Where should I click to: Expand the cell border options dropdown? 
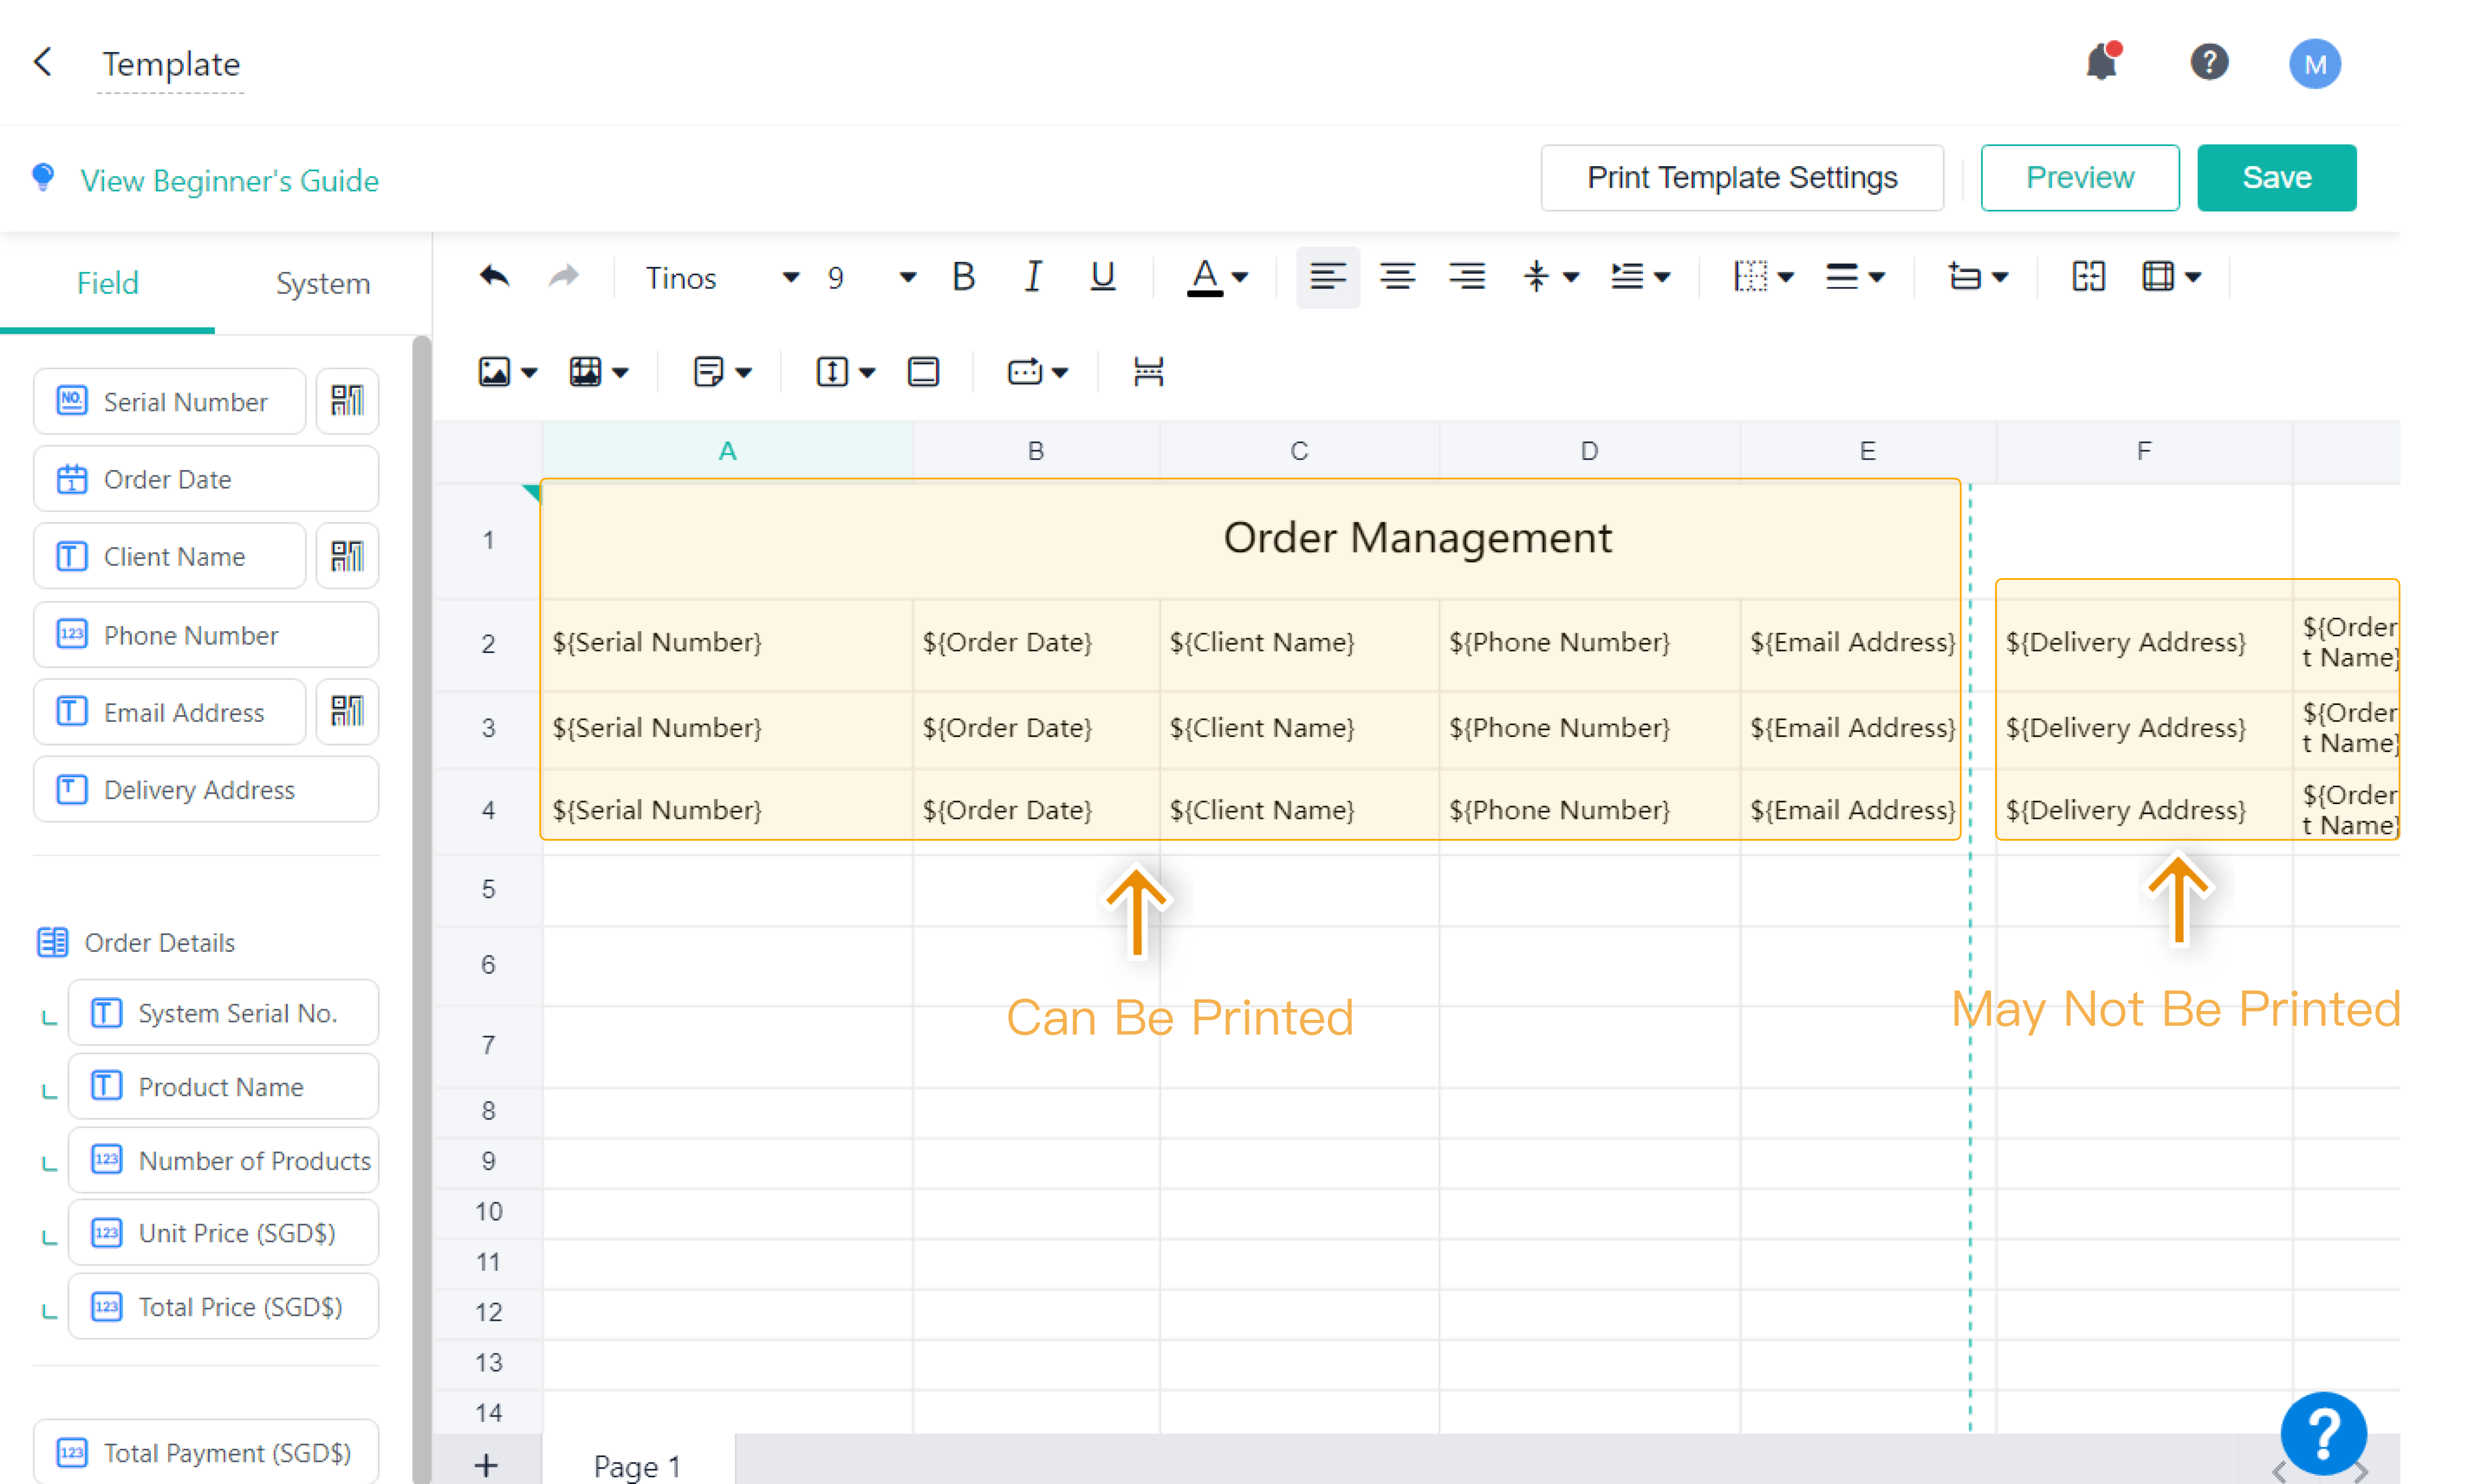tap(1786, 277)
